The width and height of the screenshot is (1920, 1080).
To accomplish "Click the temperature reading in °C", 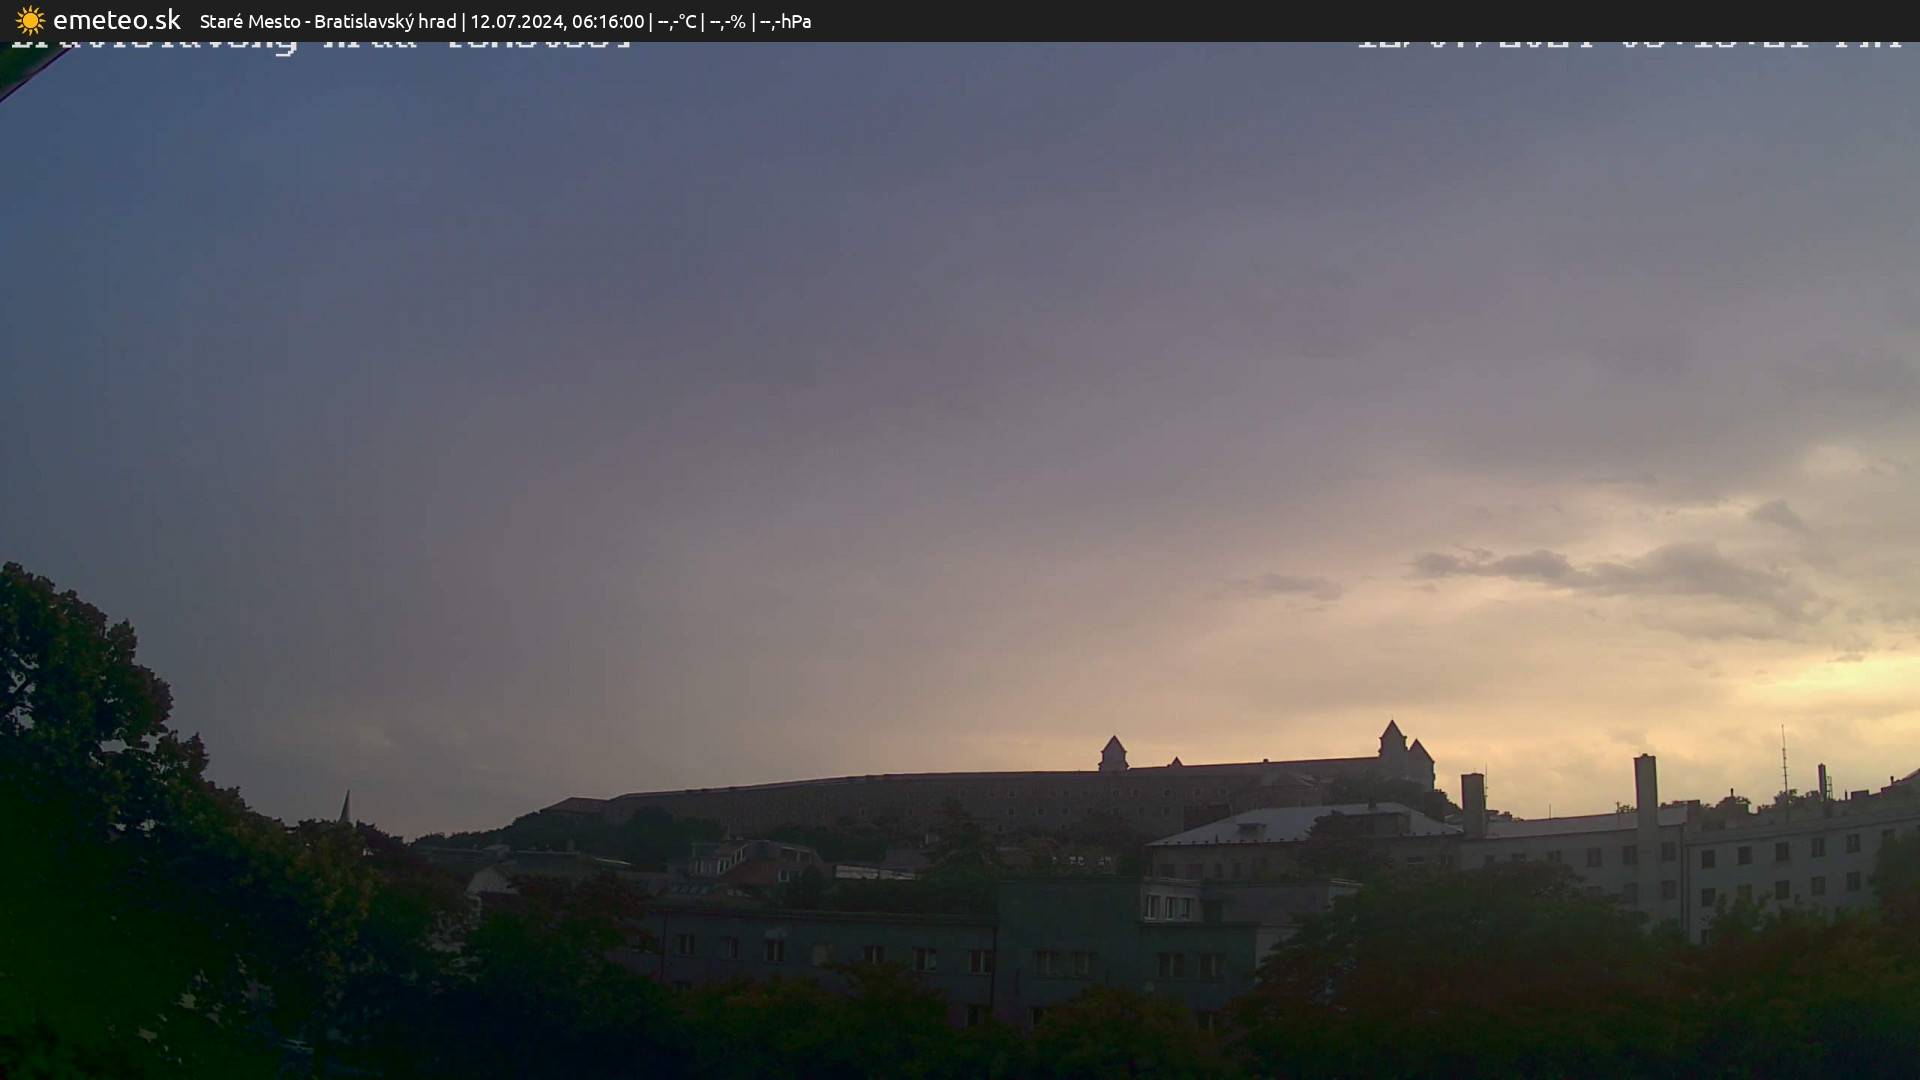I will [x=676, y=21].
